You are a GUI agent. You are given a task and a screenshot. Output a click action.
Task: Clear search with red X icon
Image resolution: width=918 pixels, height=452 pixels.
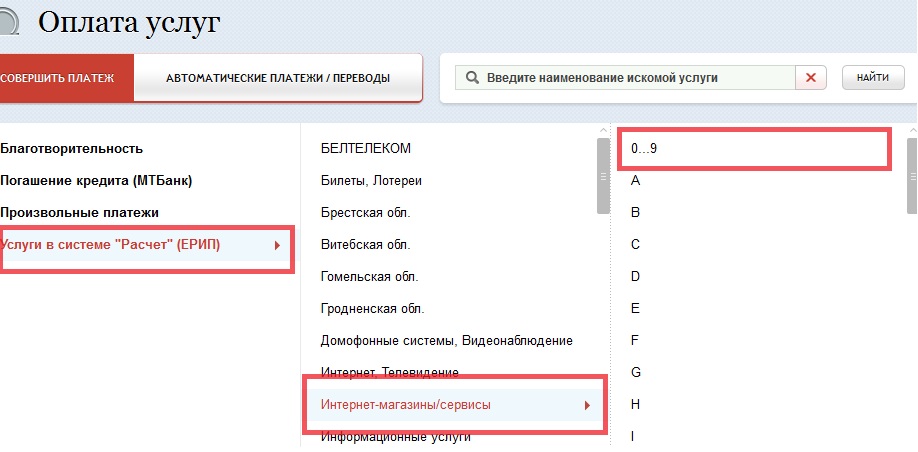[x=810, y=78]
